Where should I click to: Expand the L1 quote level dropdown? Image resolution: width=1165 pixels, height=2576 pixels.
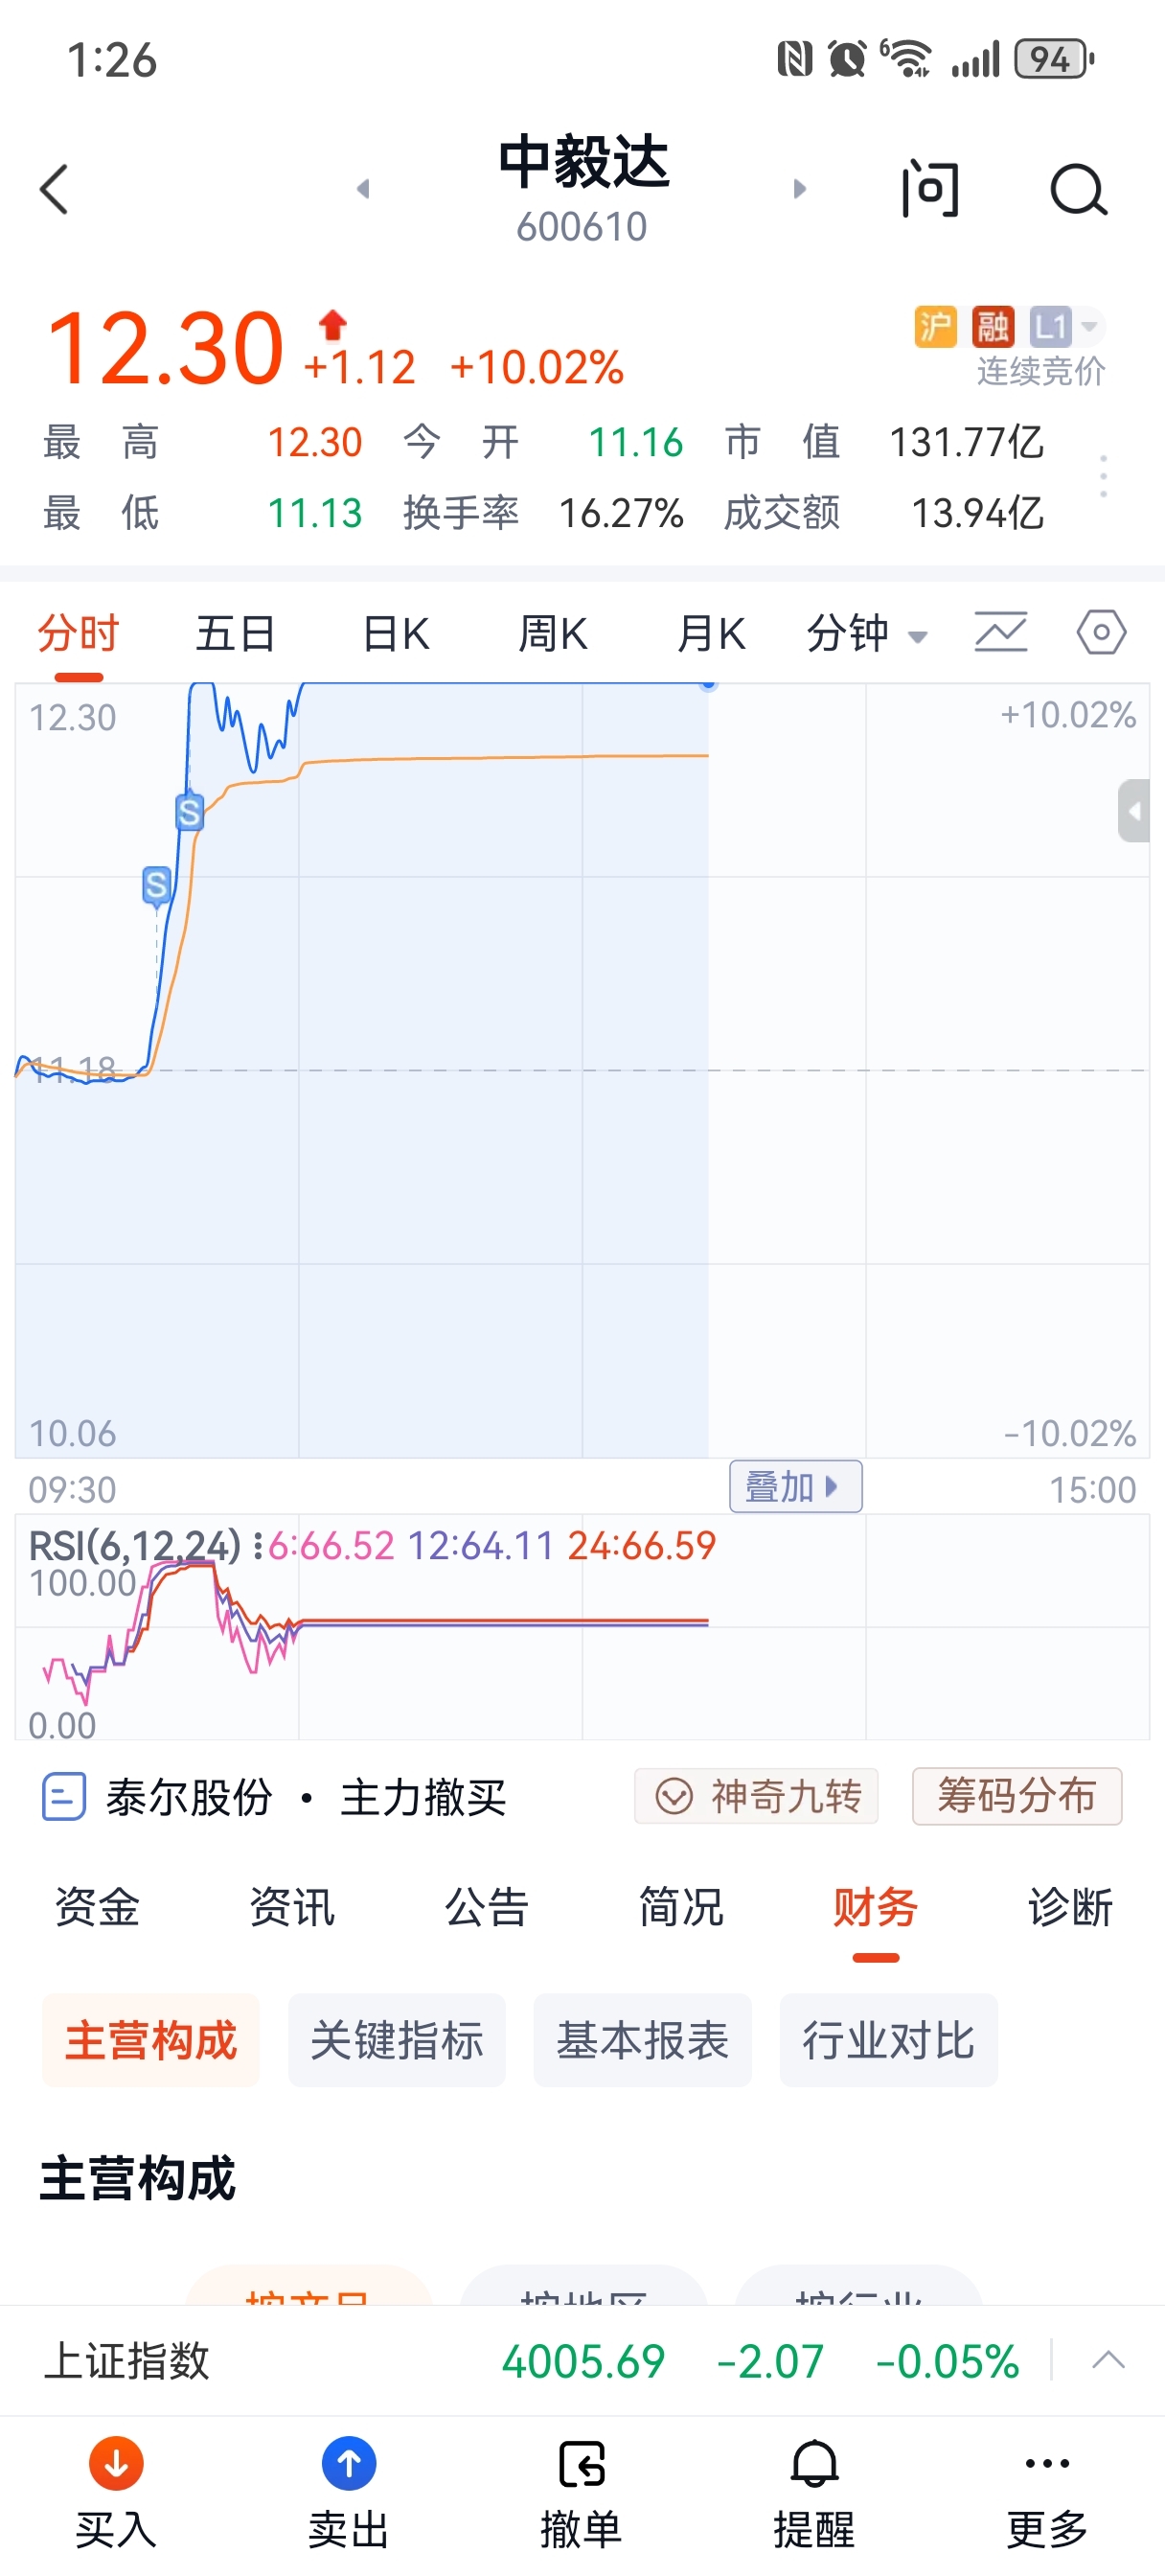[1066, 327]
